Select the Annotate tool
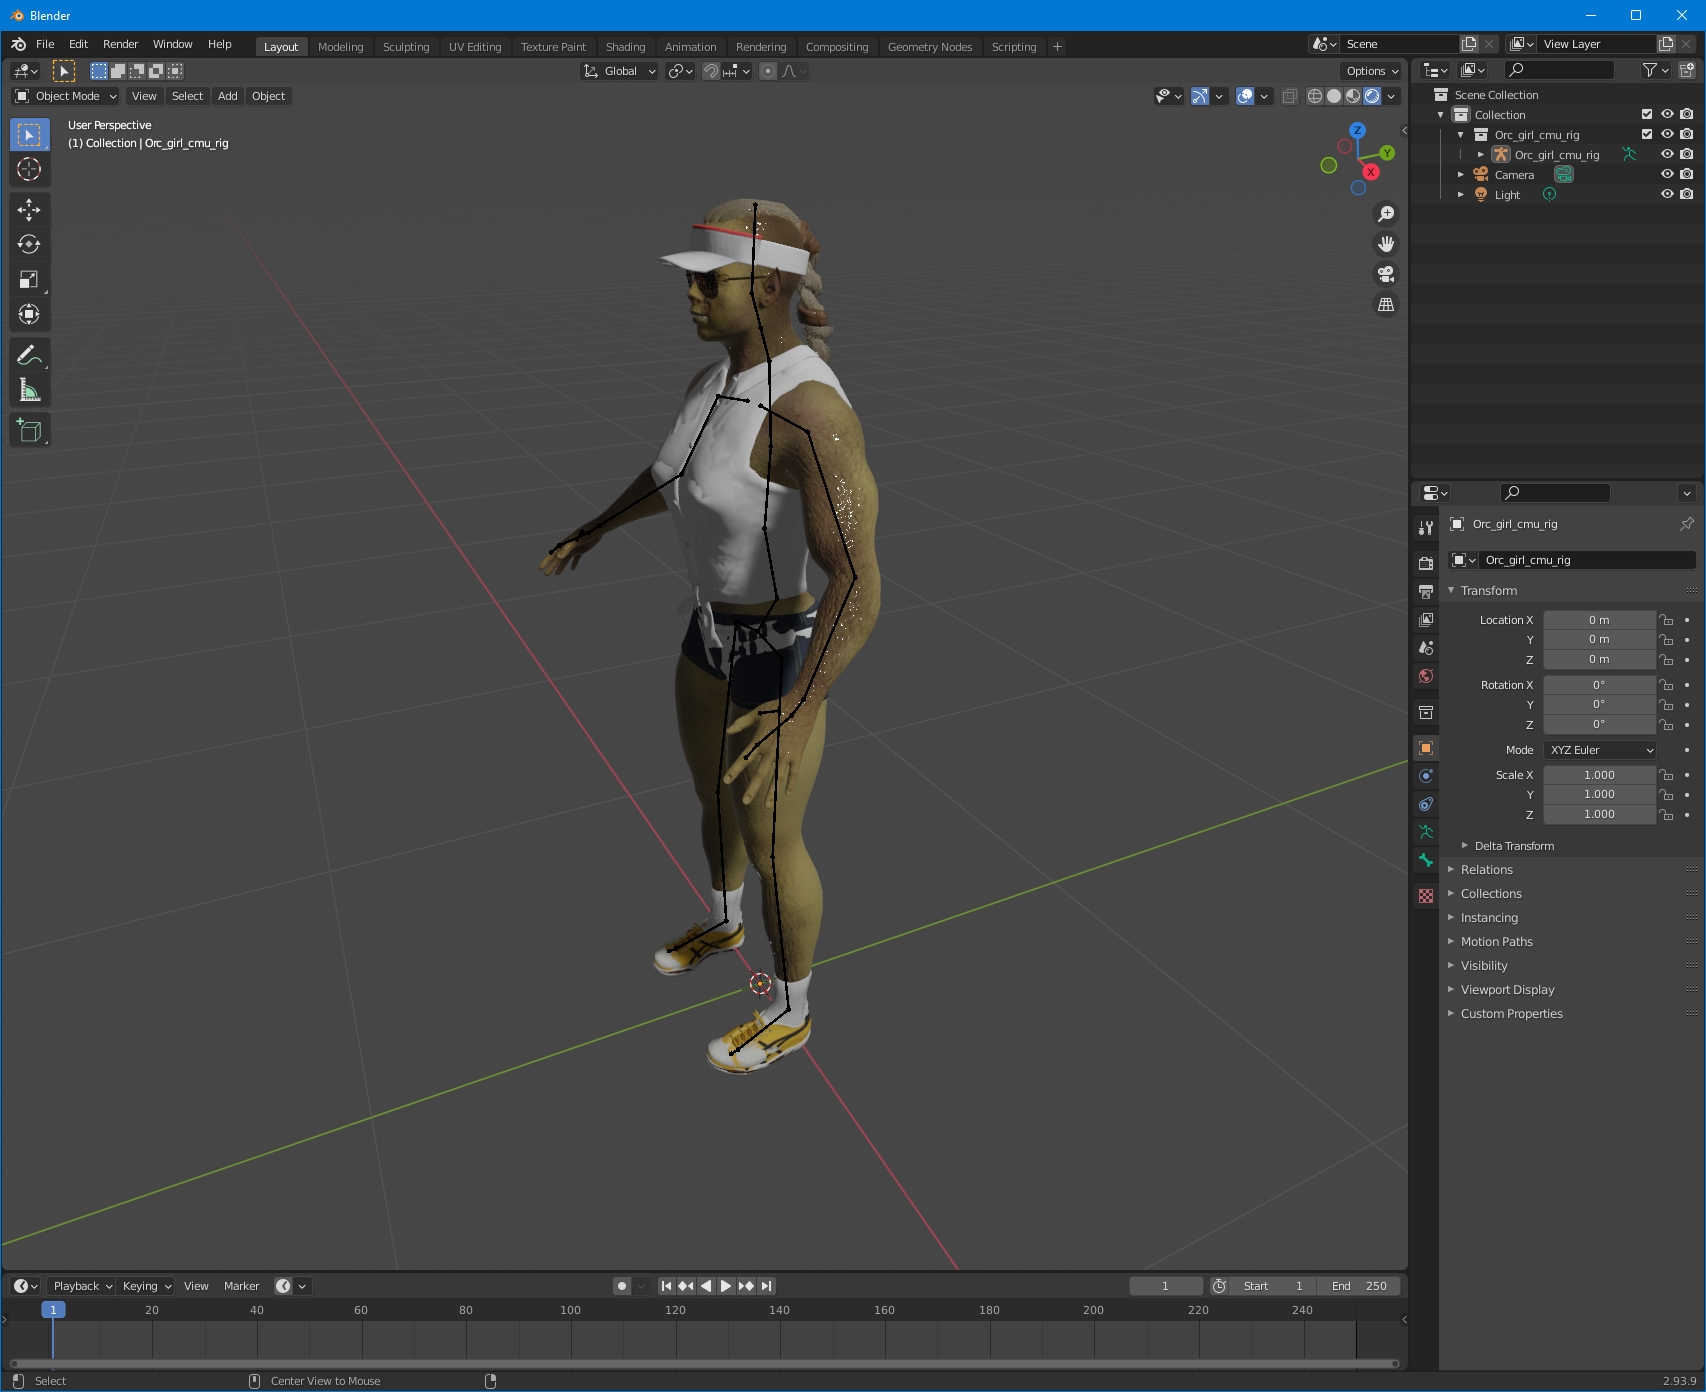The width and height of the screenshot is (1706, 1392). (29, 355)
